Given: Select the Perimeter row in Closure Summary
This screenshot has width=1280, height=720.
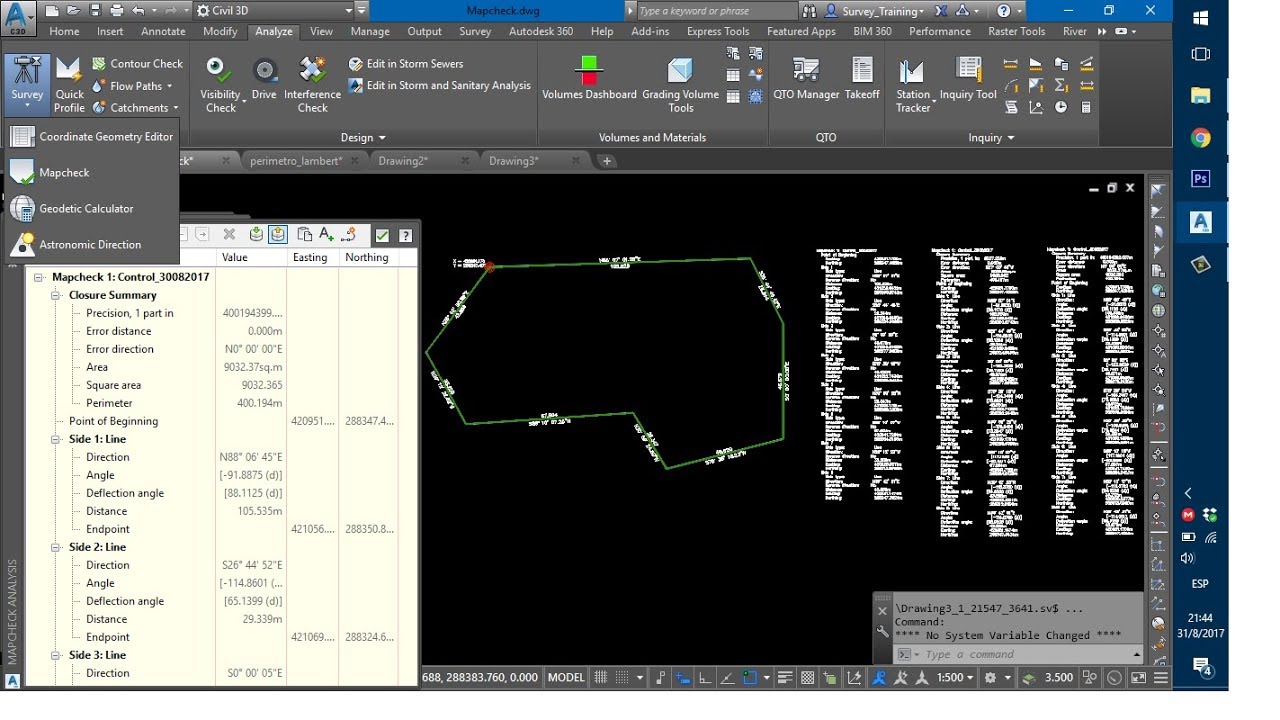Looking at the screenshot, I should point(221,403).
